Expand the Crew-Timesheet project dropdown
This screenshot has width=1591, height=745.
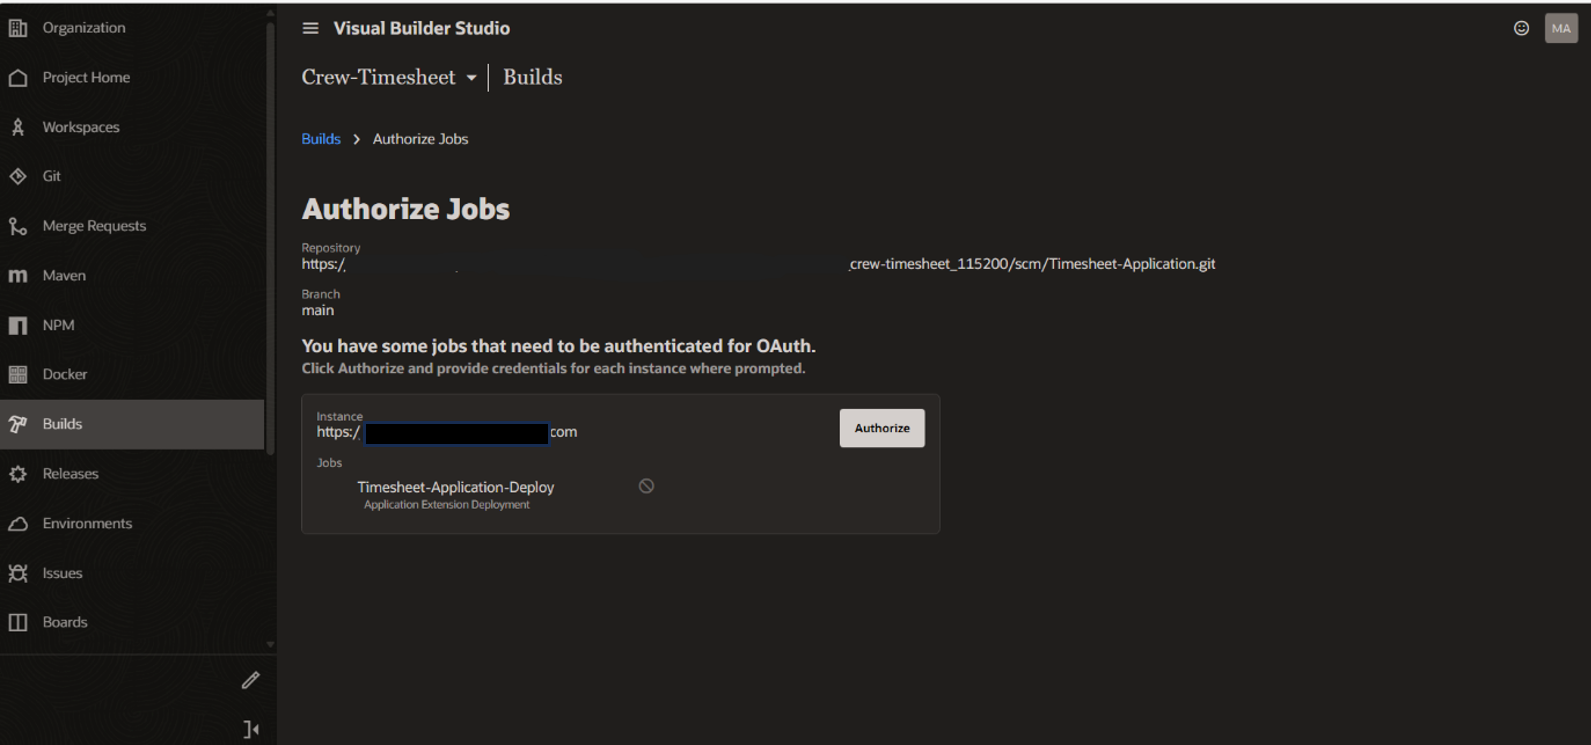[x=471, y=78]
